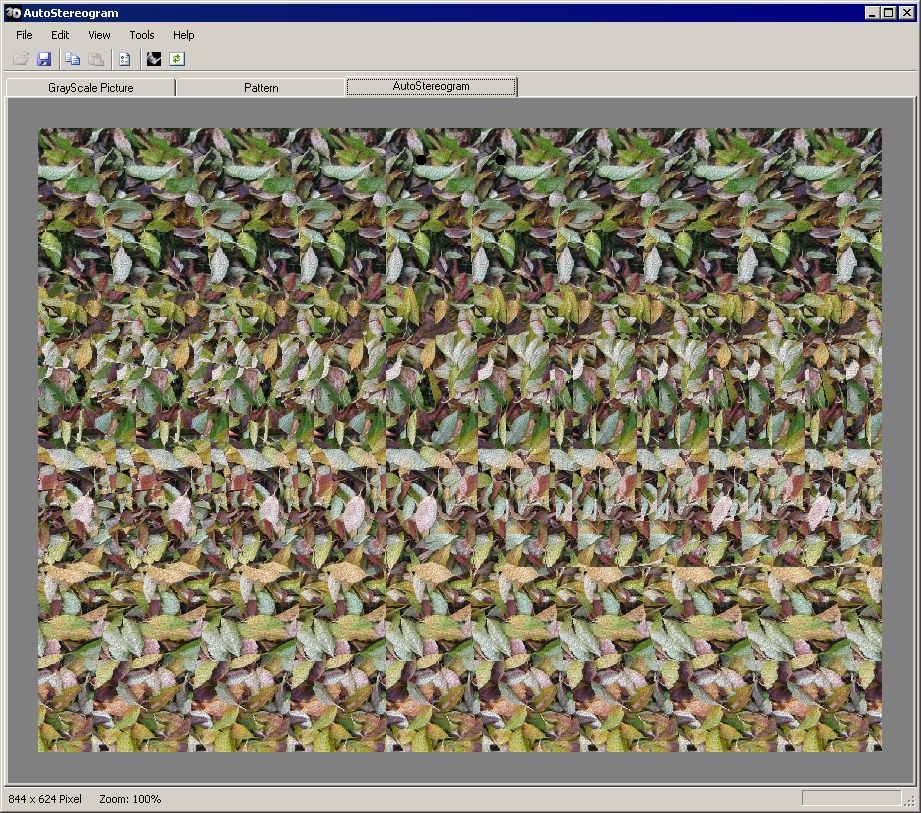The image size is (921, 813).
Task: Switch to the GrayScale Picture tab
Action: [90, 88]
